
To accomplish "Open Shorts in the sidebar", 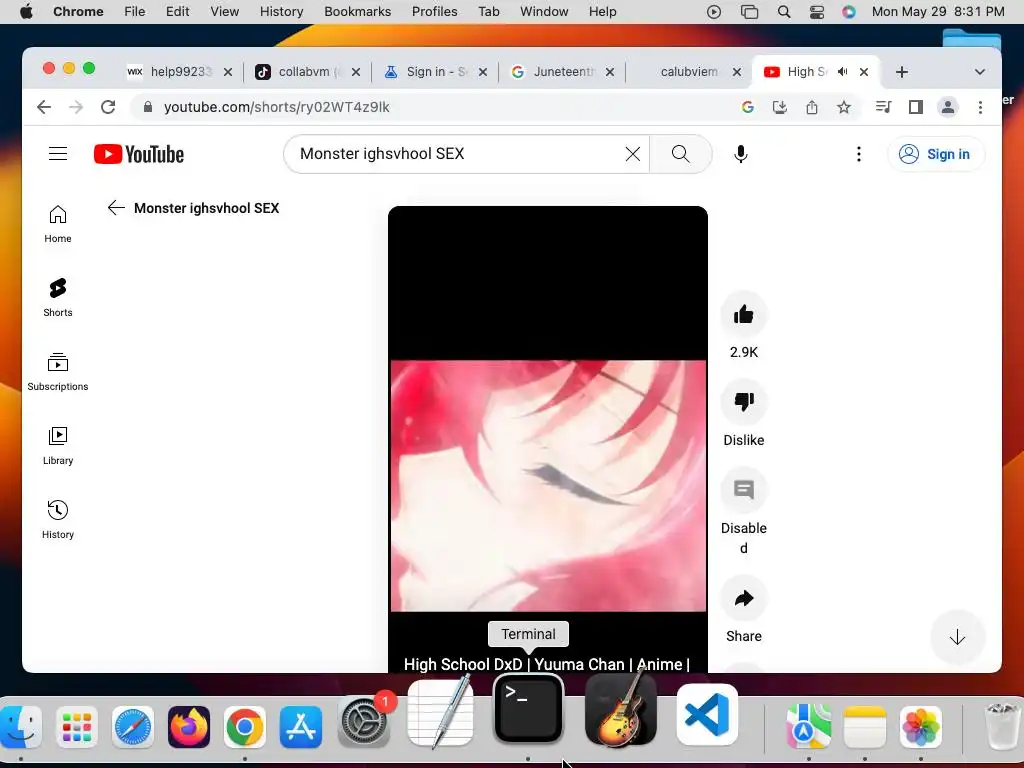I will click(x=58, y=298).
